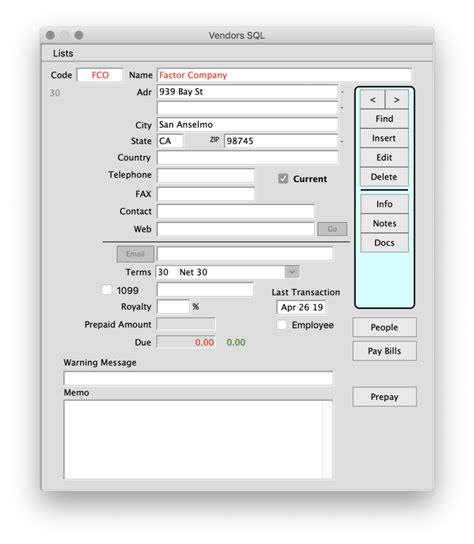Image resolution: width=474 pixels, height=544 pixels.
Task: Open vendor Notes
Action: pyautogui.click(x=384, y=223)
